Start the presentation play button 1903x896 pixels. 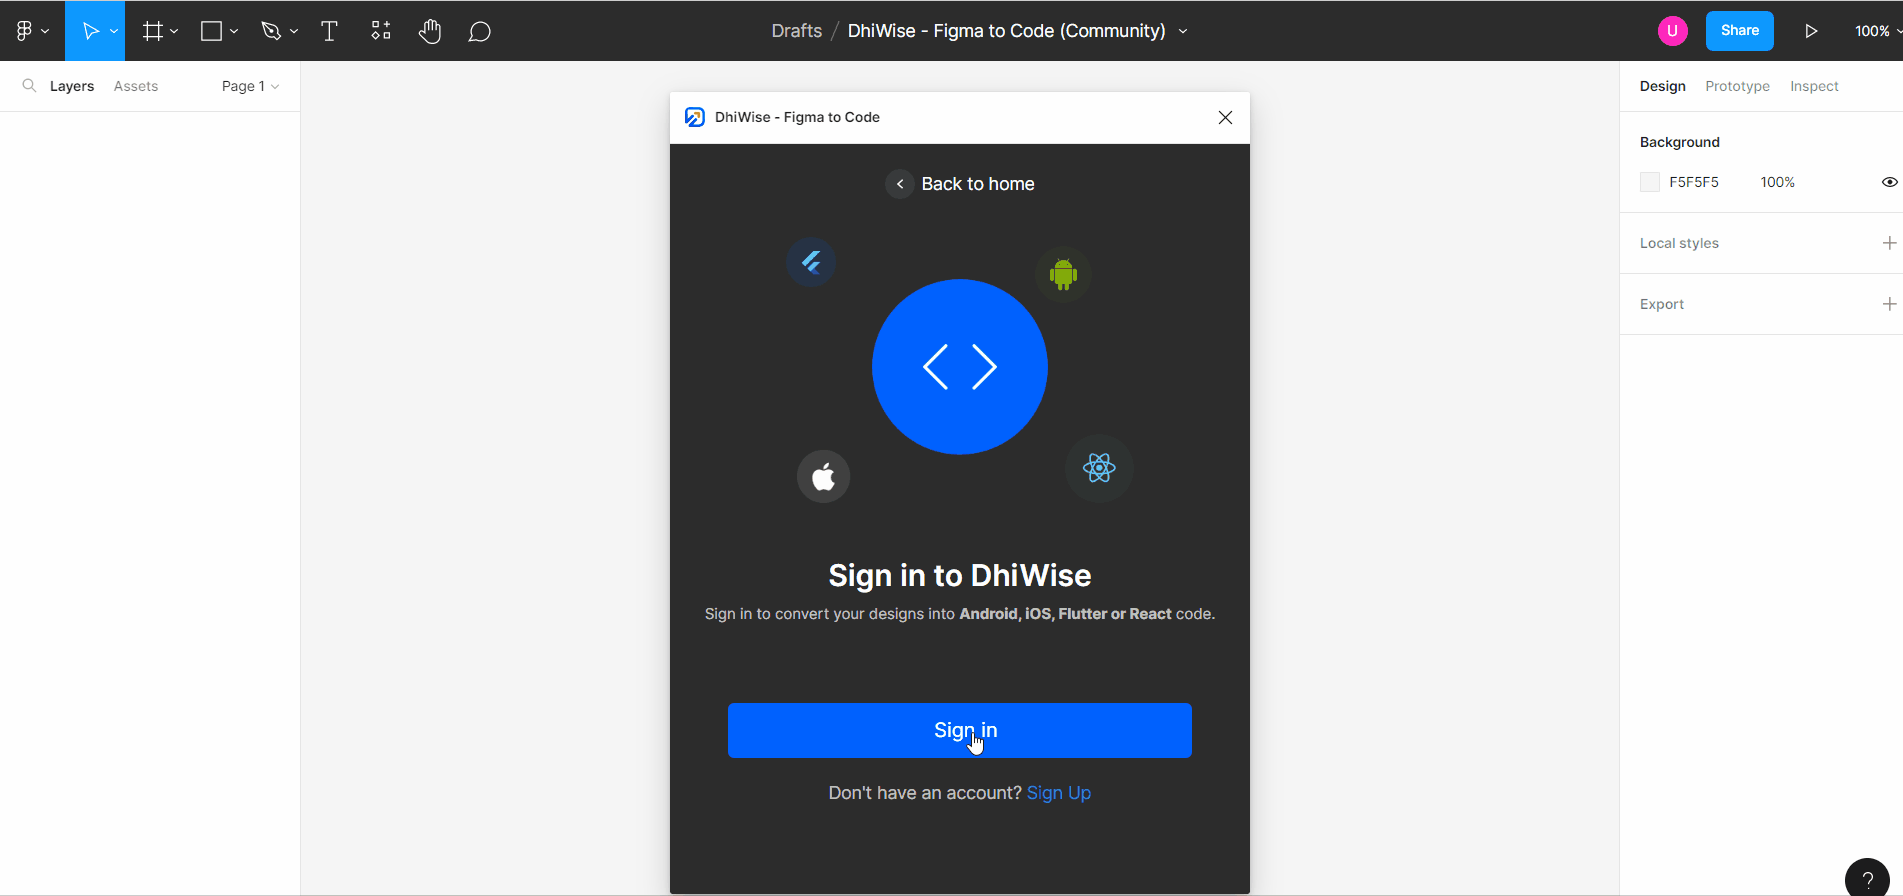point(1811,31)
